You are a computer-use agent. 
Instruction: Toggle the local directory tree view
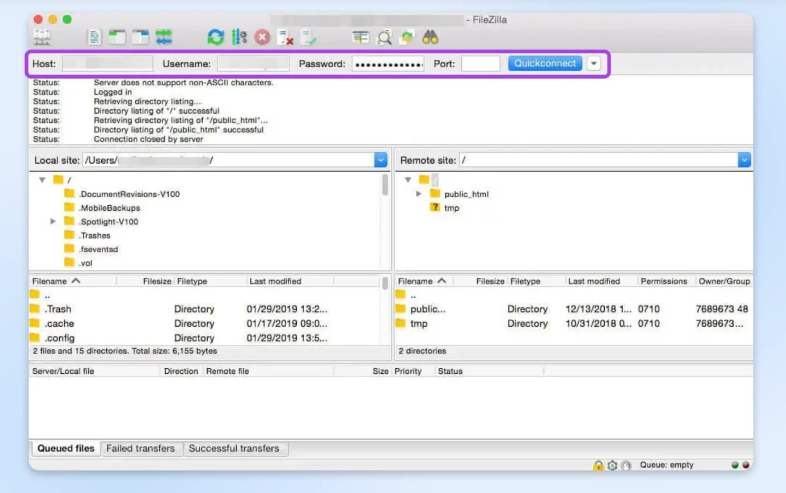click(117, 37)
